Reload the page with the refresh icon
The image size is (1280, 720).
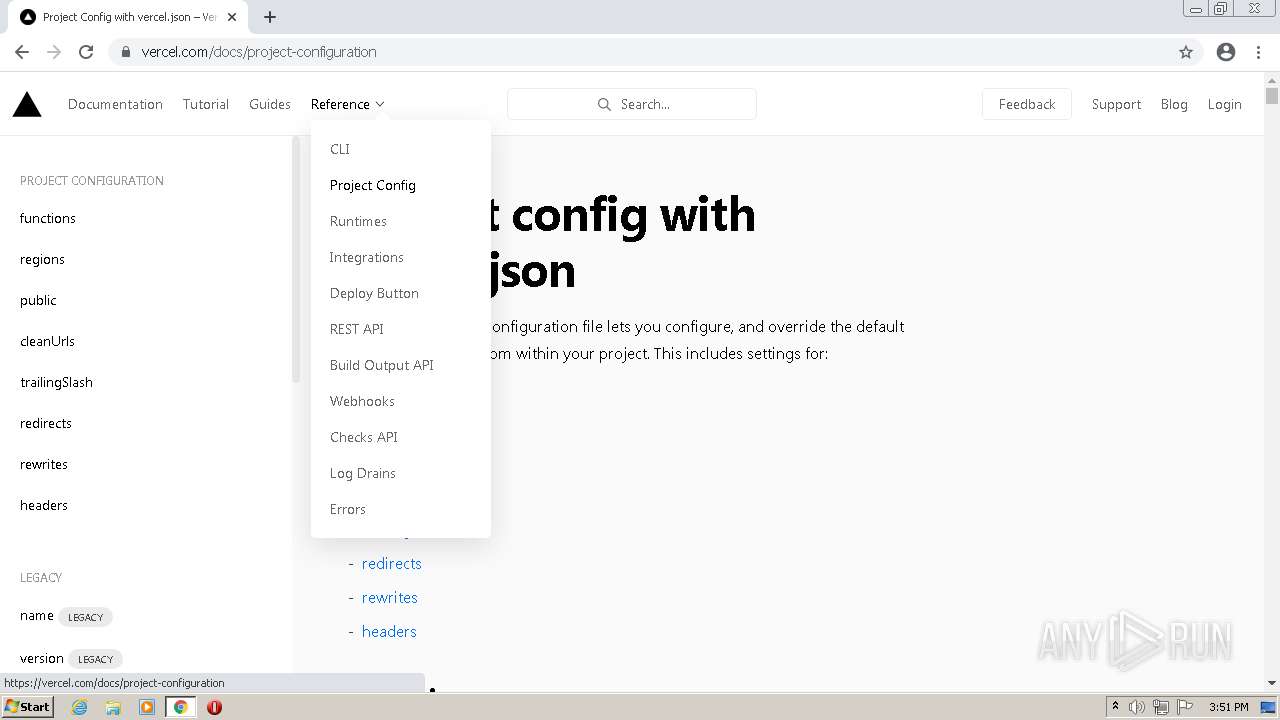click(86, 52)
